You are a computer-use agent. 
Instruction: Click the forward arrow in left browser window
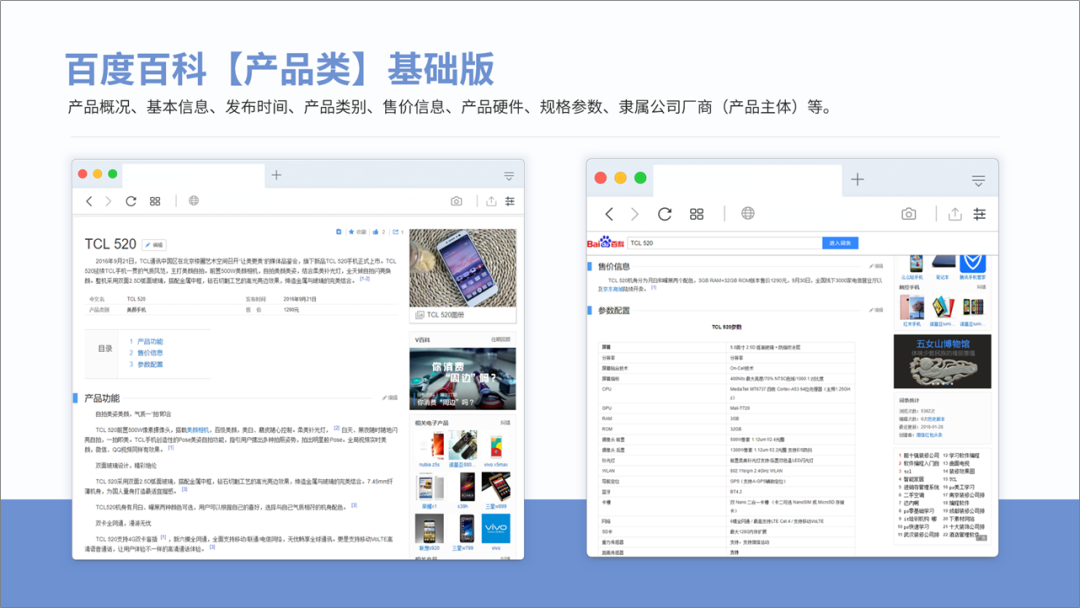[x=107, y=201]
